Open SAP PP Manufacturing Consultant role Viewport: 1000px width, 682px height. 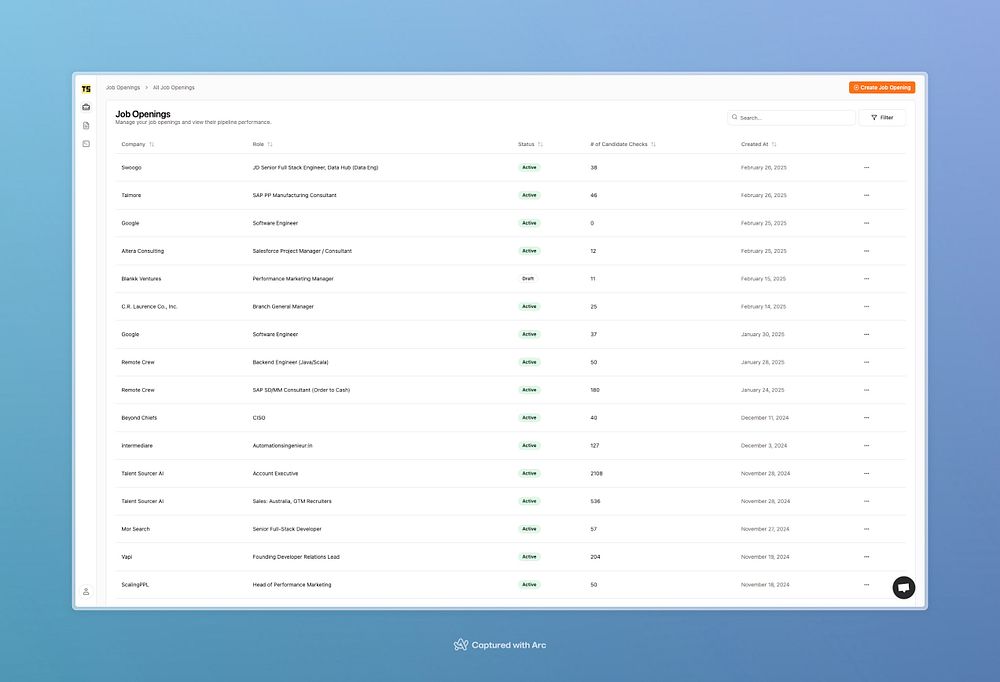tap(294, 195)
